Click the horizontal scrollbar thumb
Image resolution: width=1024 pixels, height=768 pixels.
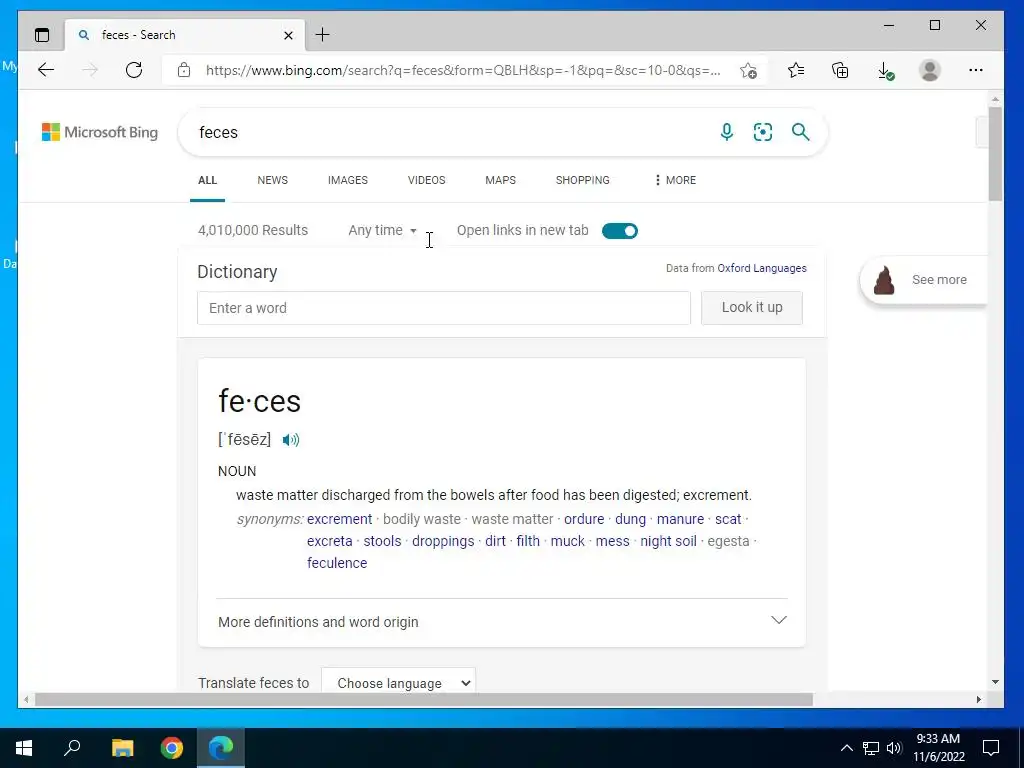(424, 699)
